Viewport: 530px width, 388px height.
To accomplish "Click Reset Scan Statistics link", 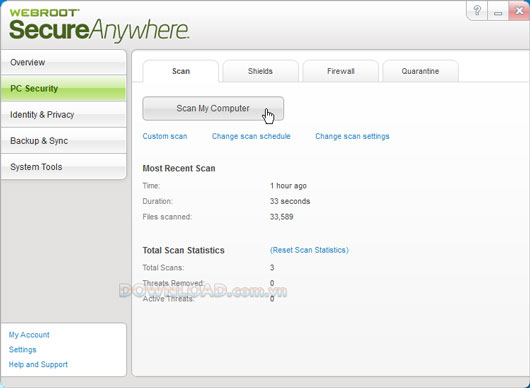I will point(309,250).
